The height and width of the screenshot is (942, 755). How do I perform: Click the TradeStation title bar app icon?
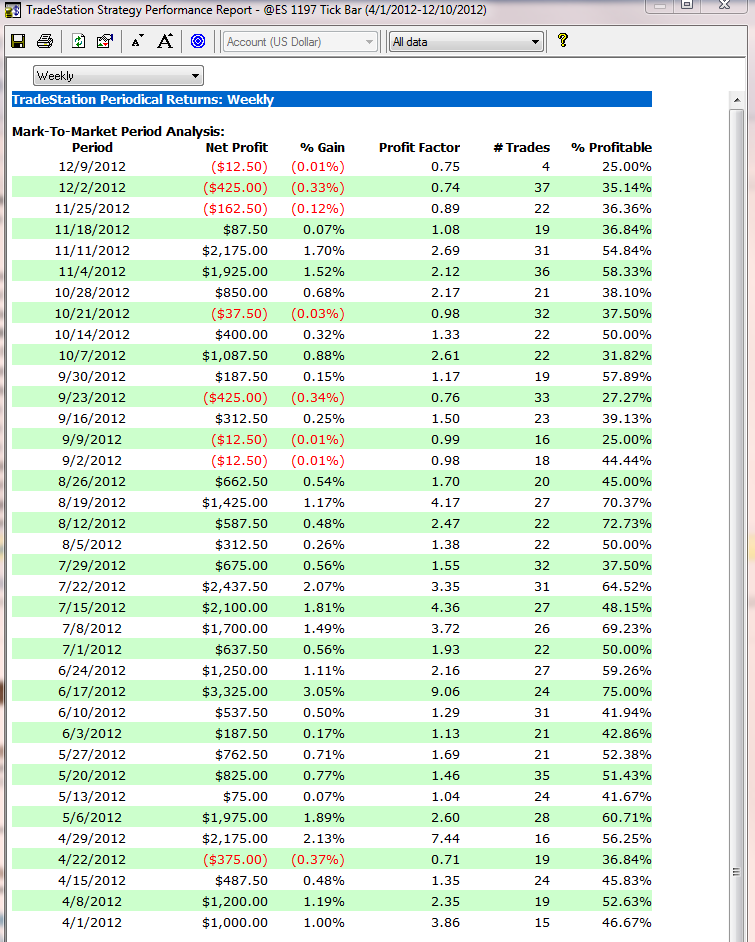pyautogui.click(x=12, y=10)
